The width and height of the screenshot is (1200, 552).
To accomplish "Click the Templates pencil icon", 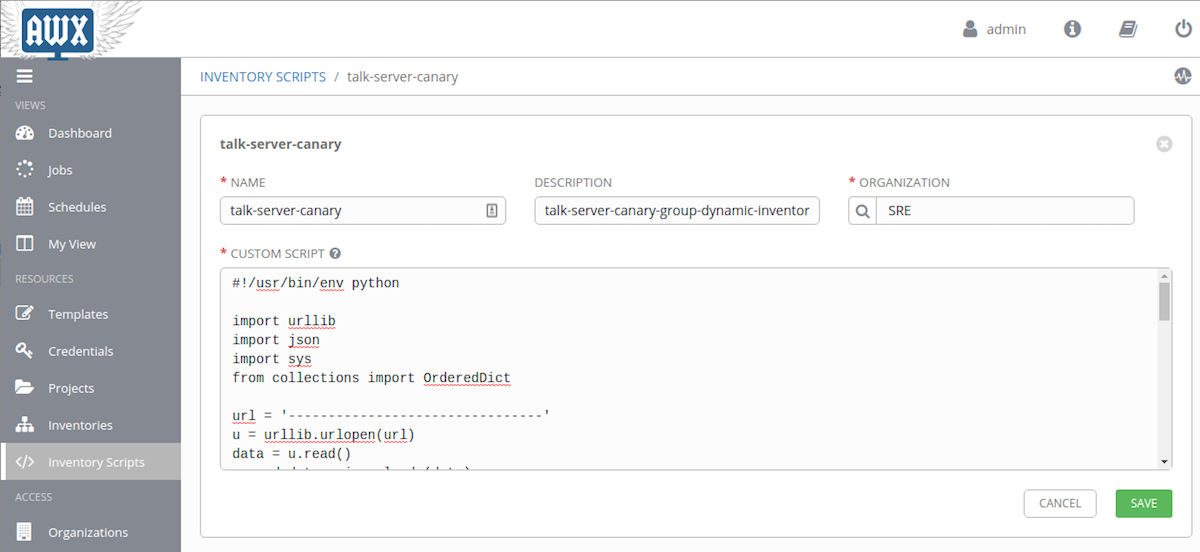I will 25,314.
